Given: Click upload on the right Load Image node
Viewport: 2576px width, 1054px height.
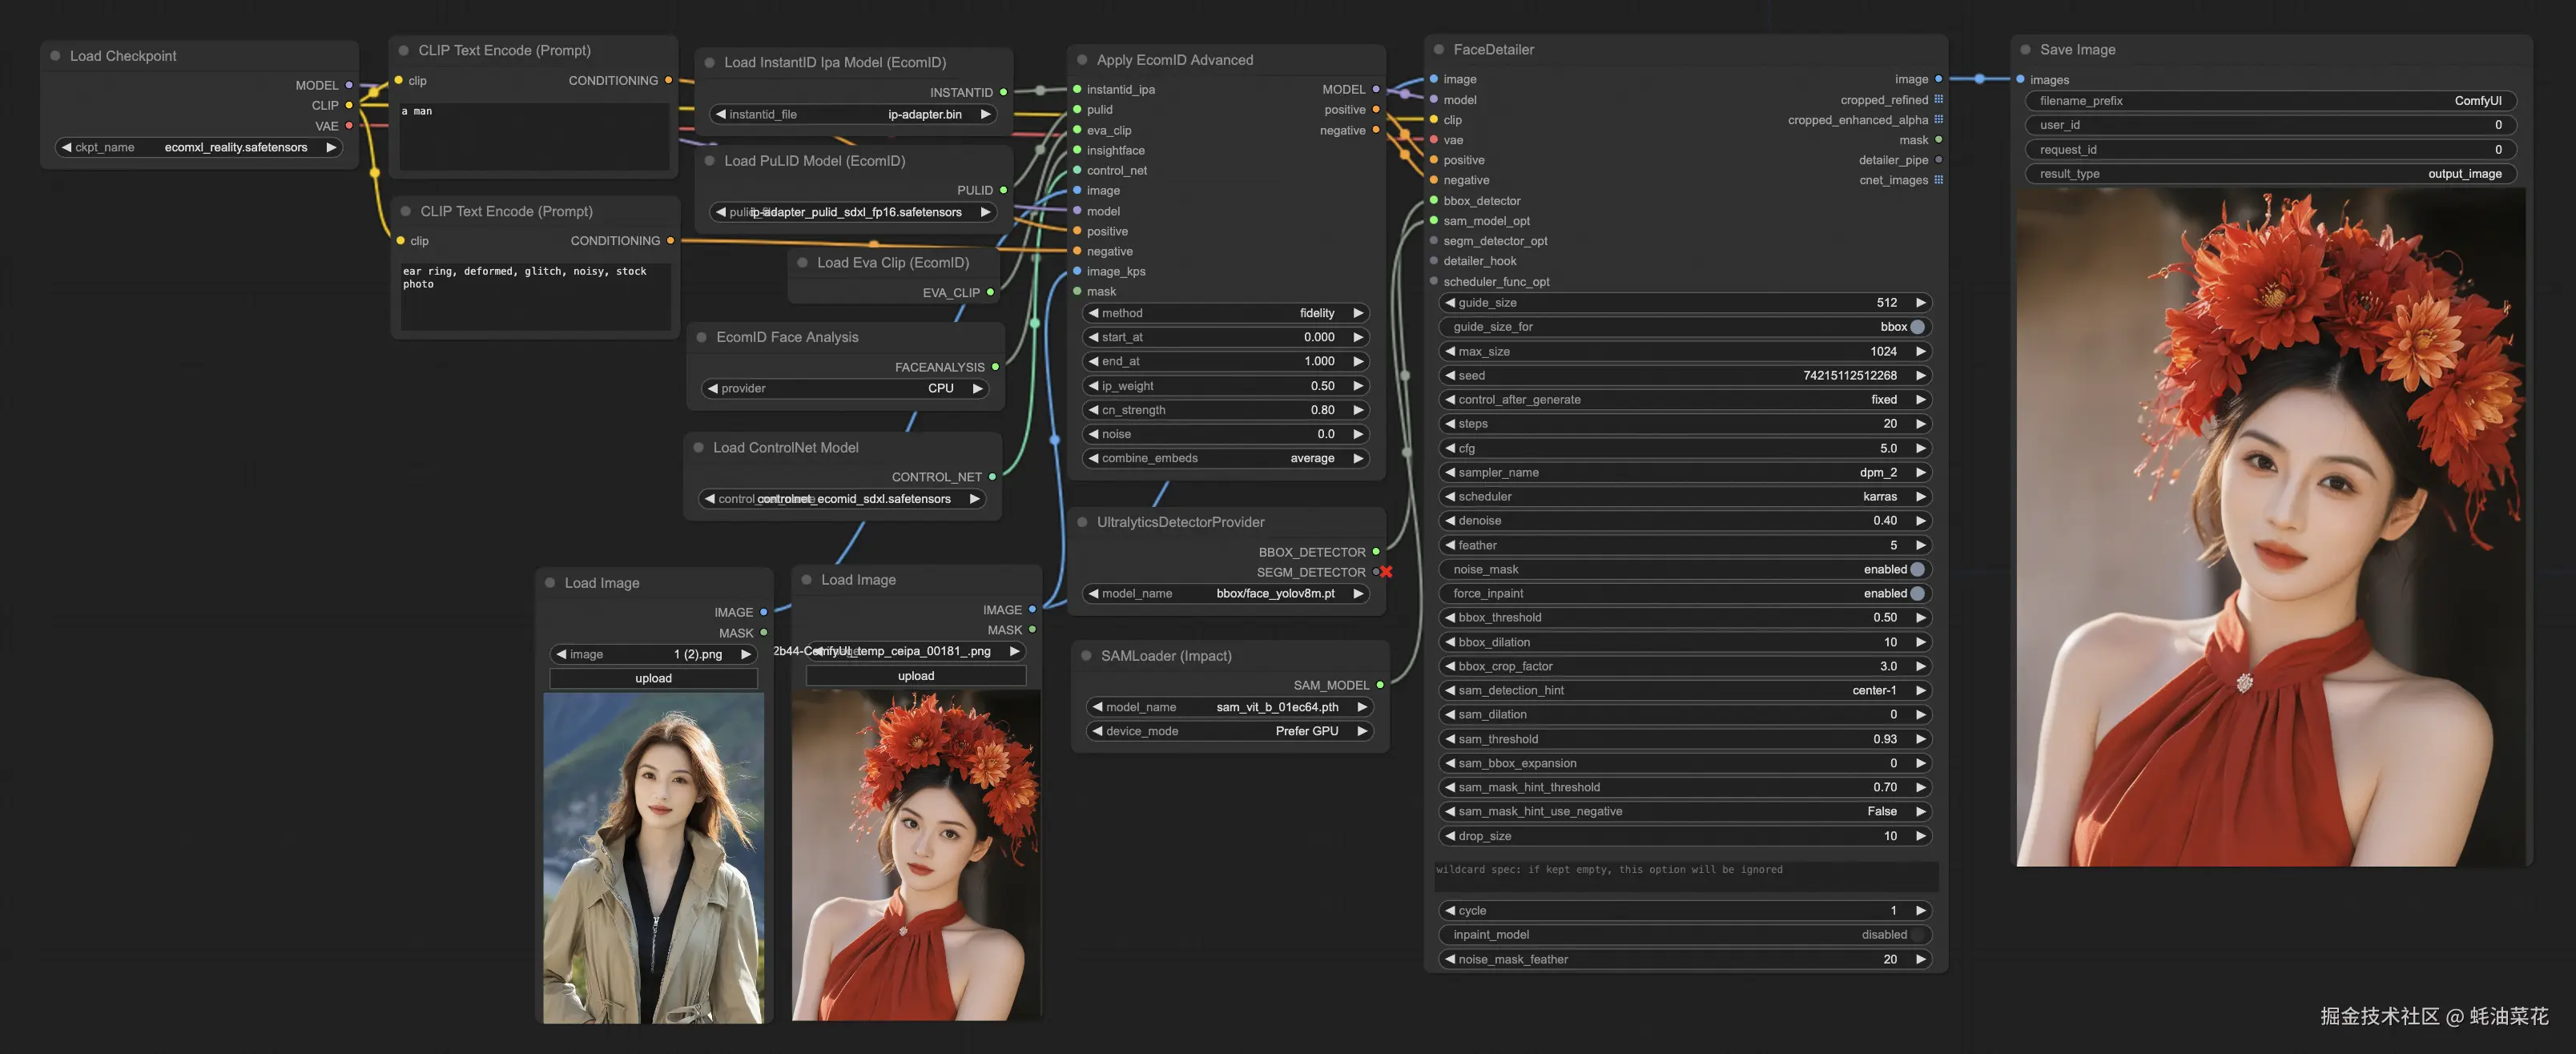Looking at the screenshot, I should coord(915,675).
